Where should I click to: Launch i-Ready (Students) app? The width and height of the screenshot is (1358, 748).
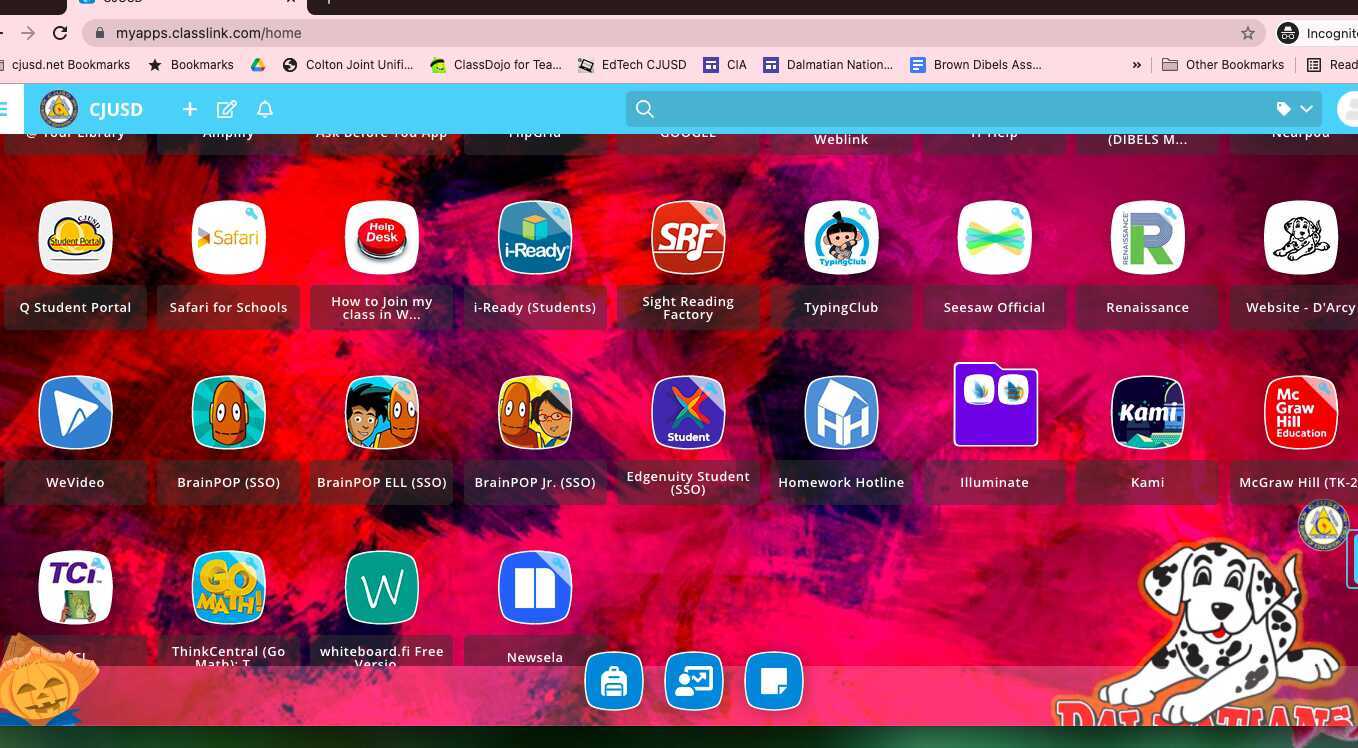(x=534, y=237)
